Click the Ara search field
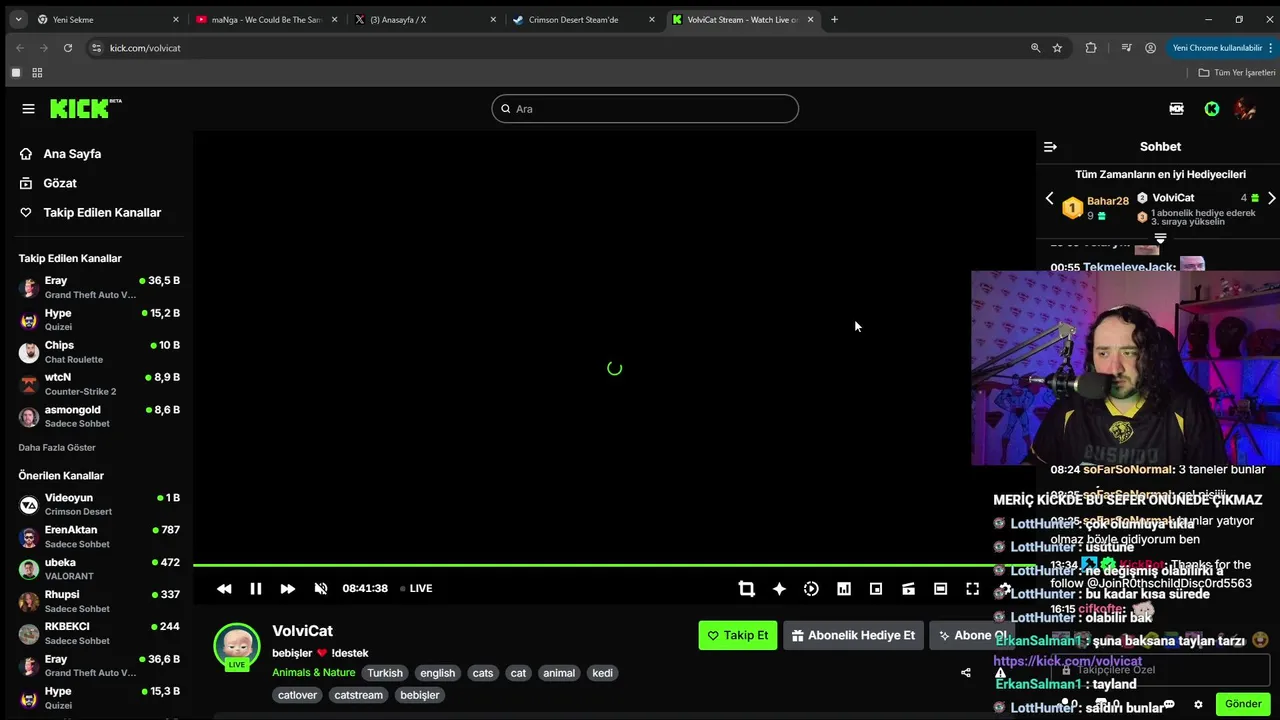 pos(645,109)
